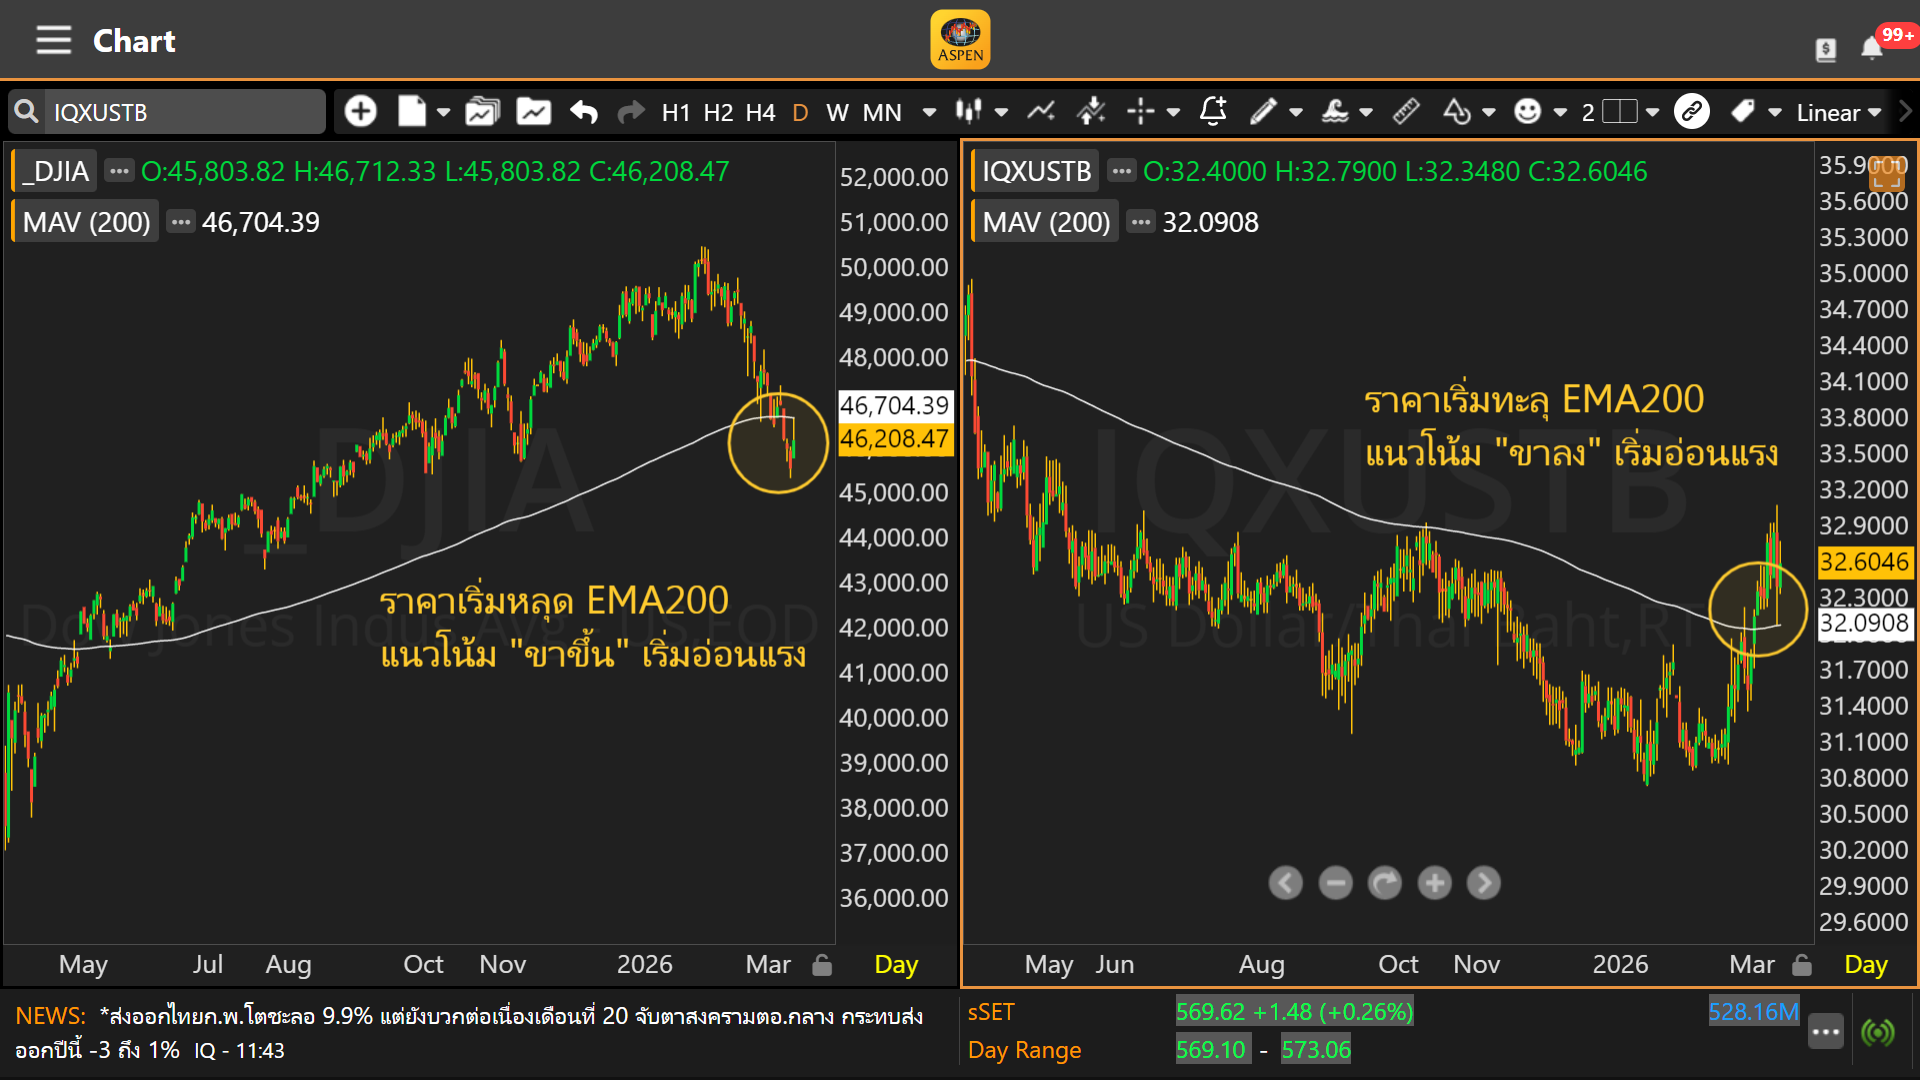
Task: Click the add indicator line icon
Action: [x=1041, y=112]
